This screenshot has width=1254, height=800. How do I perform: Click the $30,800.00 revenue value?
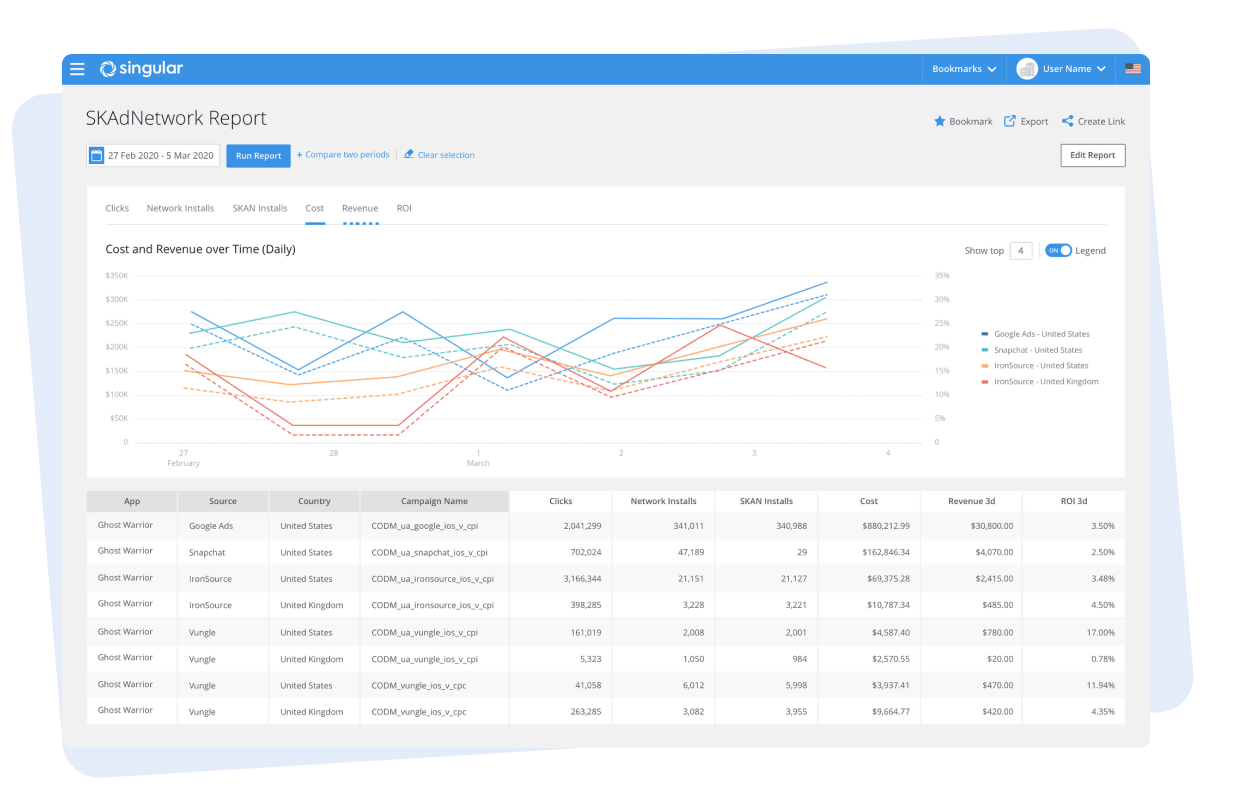click(990, 526)
